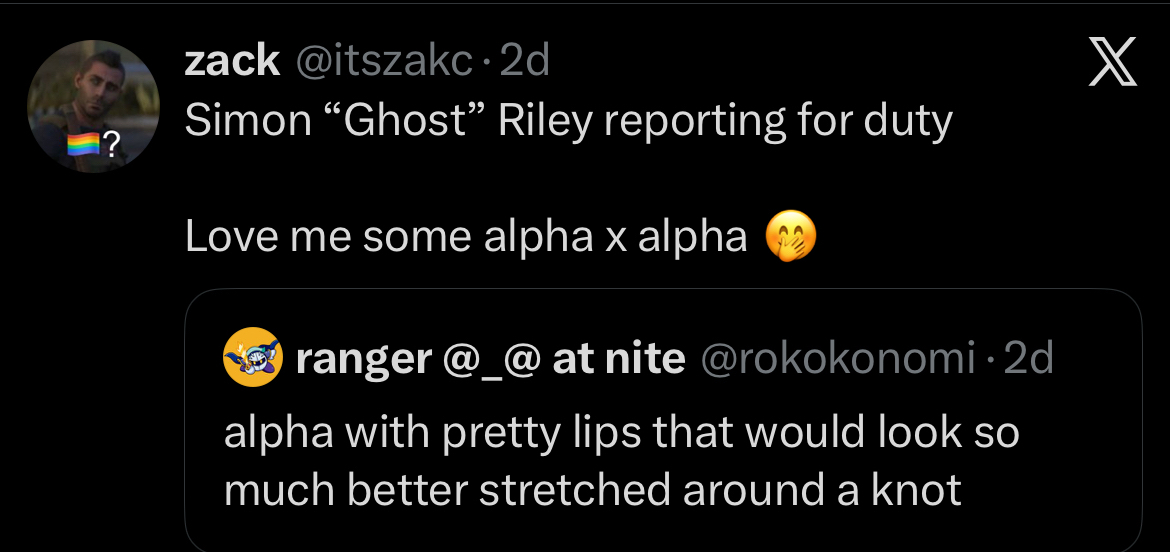Viewport: 1170px width, 552px height.
Task: Click the hand-over-mouth emoji
Action: pos(790,237)
